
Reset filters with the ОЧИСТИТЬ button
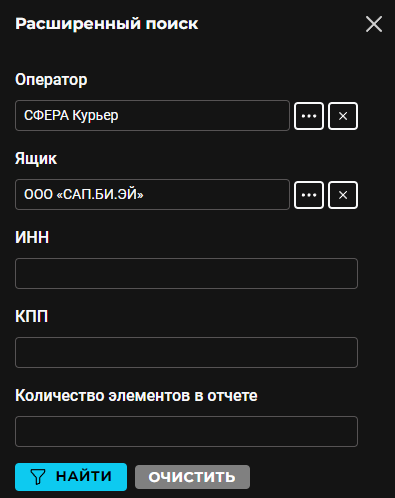(192, 477)
